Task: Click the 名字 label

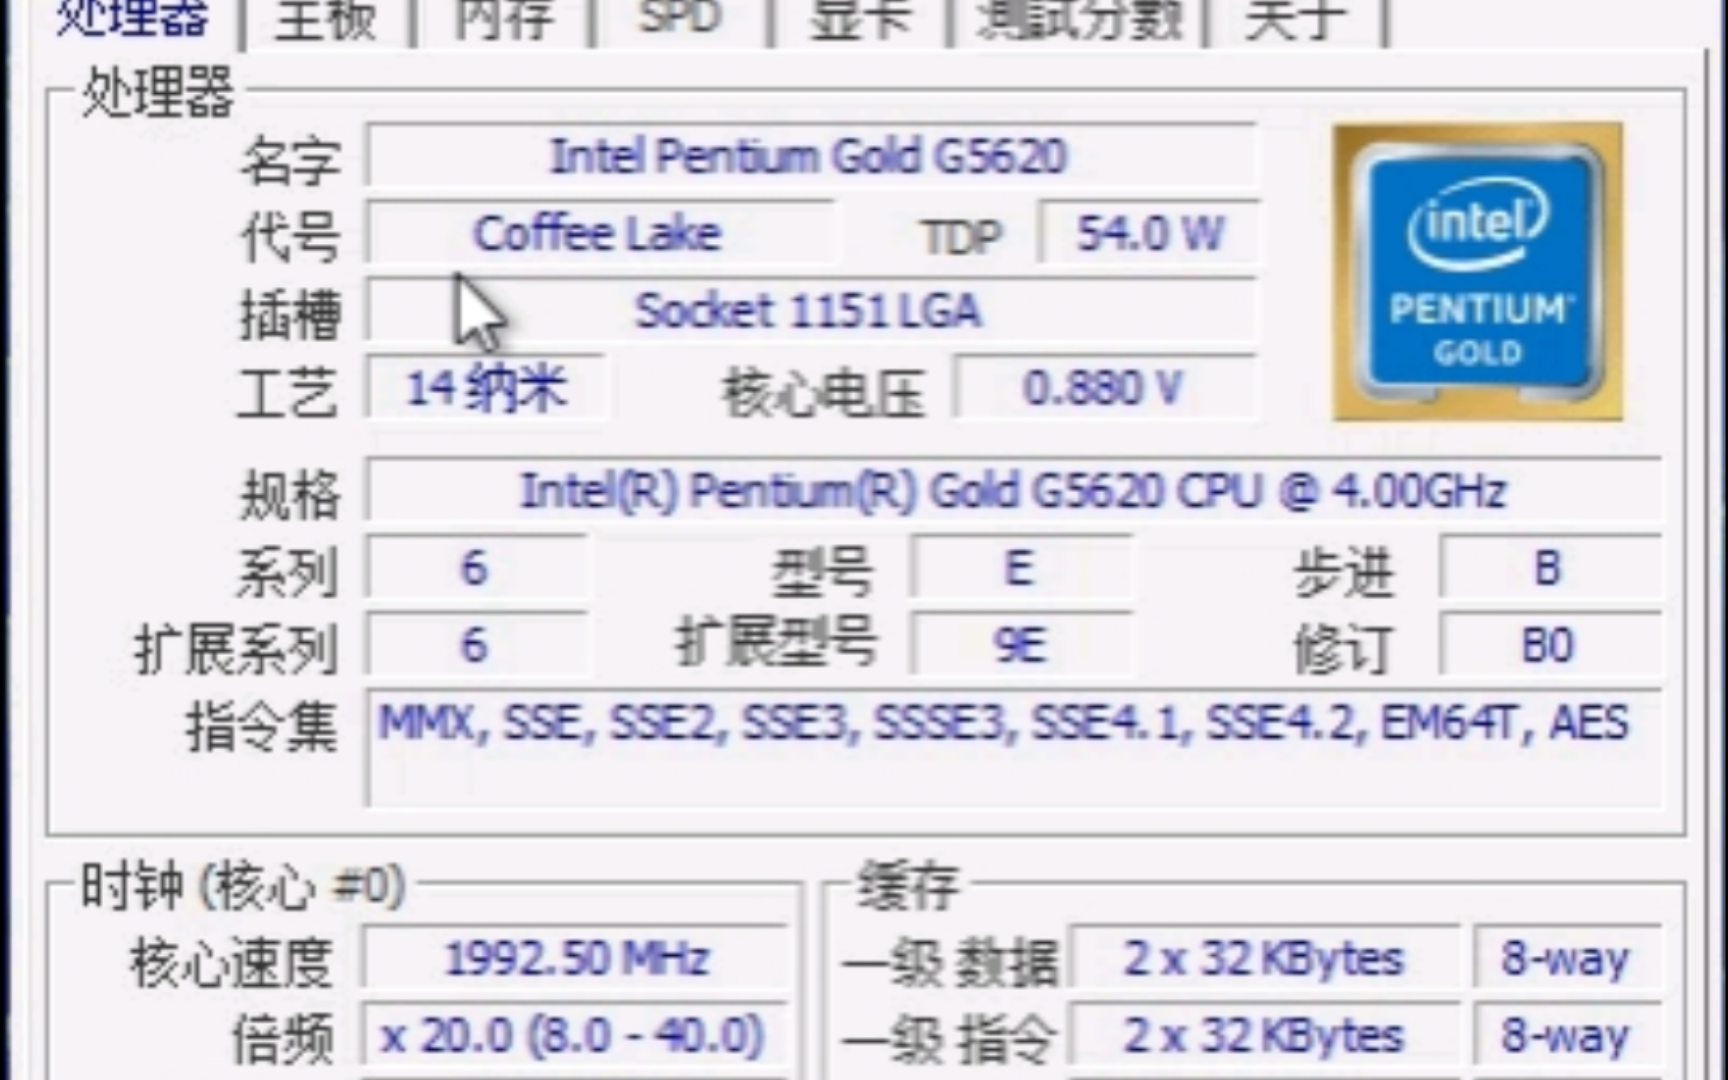Action: [x=290, y=160]
